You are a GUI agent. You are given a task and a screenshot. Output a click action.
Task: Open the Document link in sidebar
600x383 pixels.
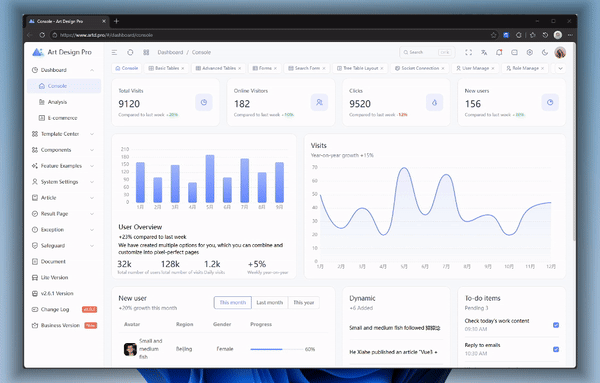click(64, 262)
